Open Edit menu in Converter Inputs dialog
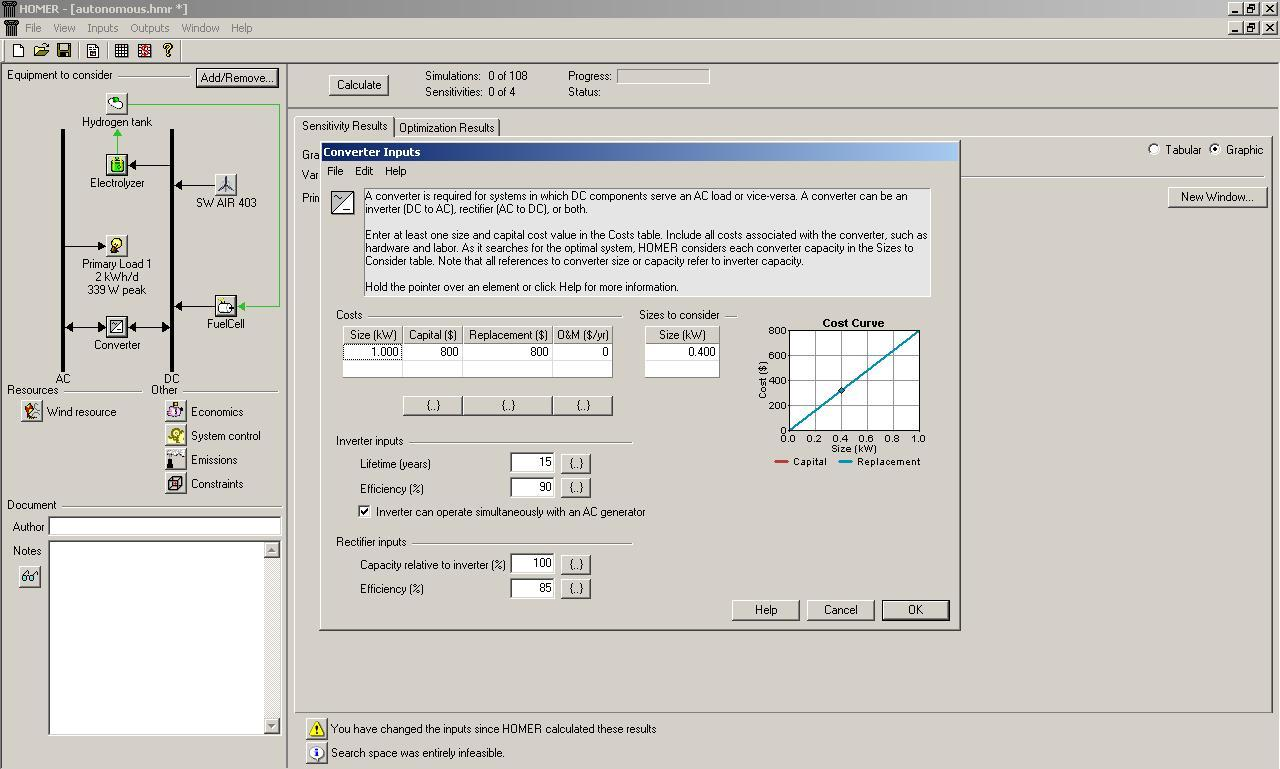The image size is (1280, 769). pos(364,171)
